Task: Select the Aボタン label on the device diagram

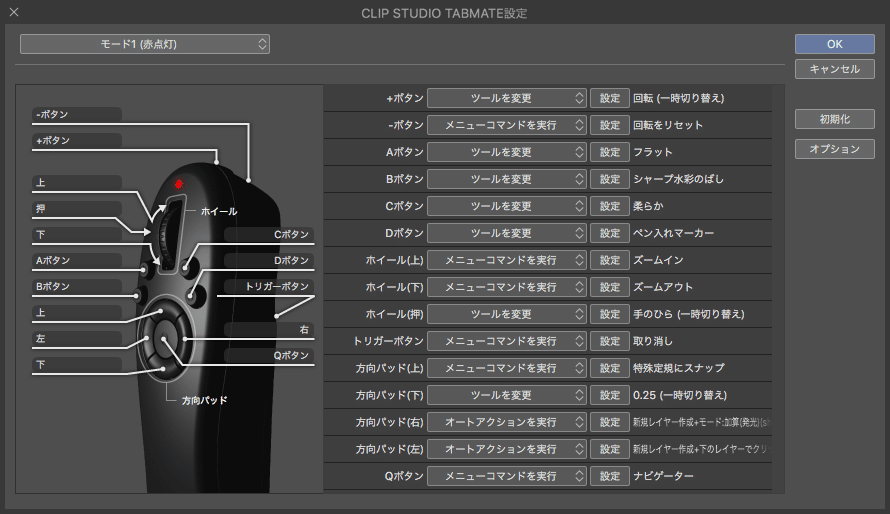Action: tap(77, 260)
